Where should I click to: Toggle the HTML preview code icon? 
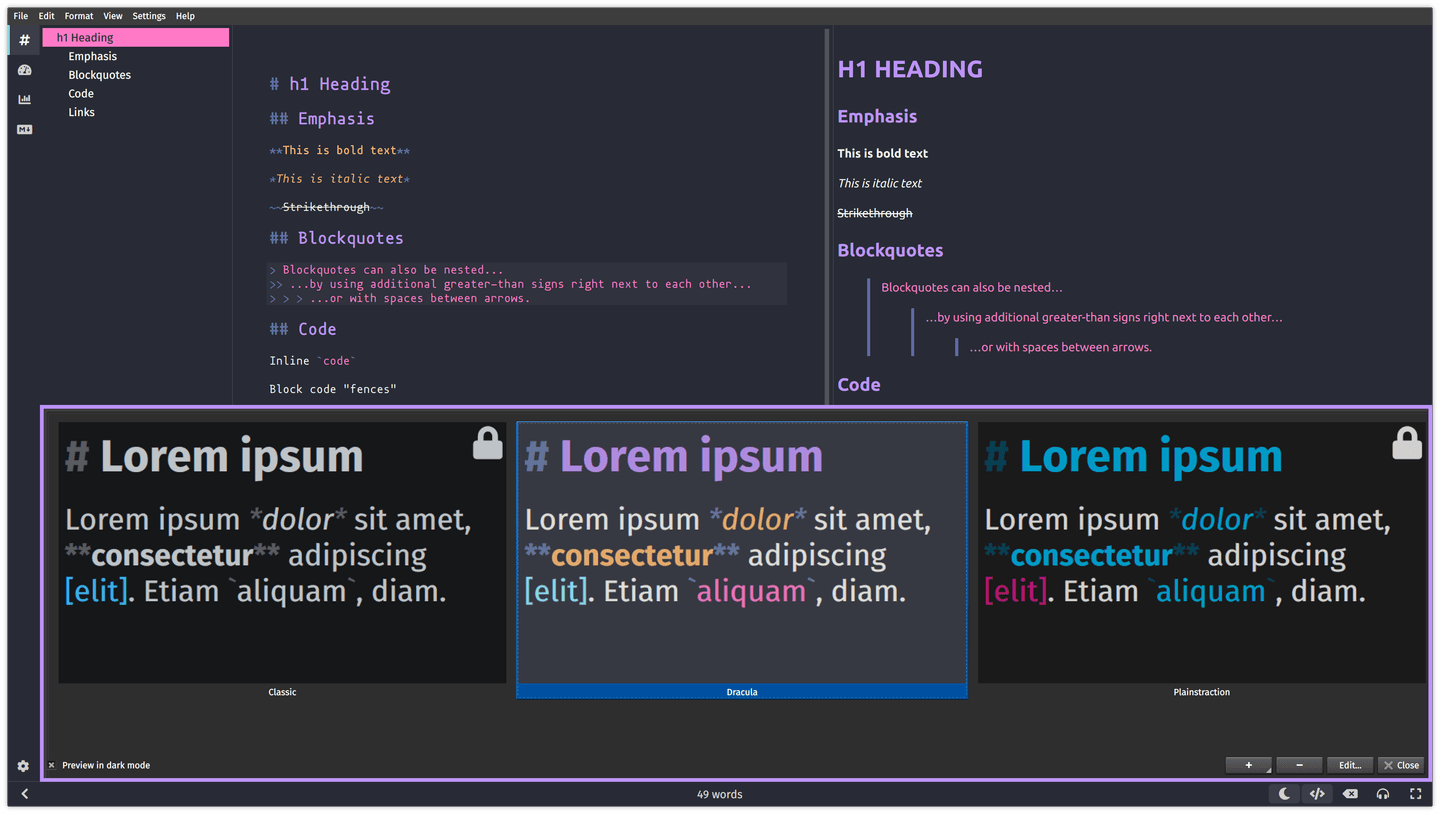[1317, 794]
